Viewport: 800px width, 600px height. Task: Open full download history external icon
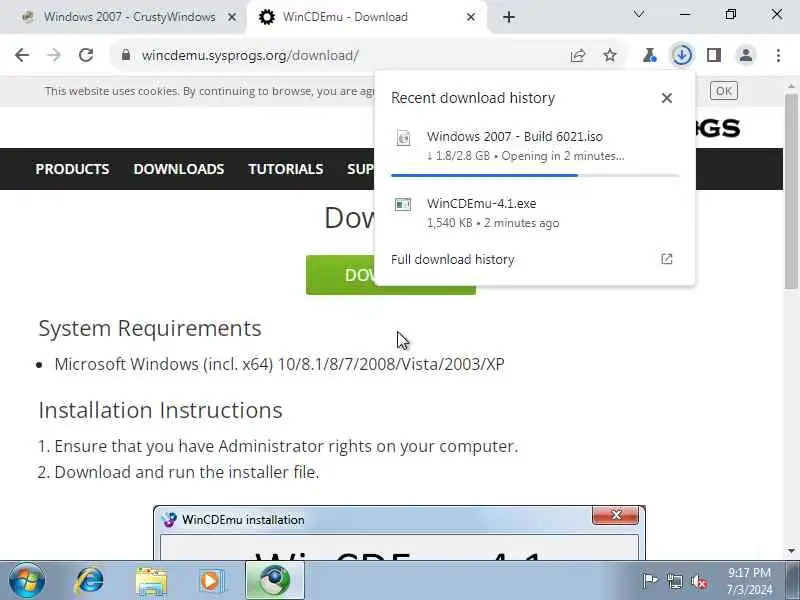[666, 259]
